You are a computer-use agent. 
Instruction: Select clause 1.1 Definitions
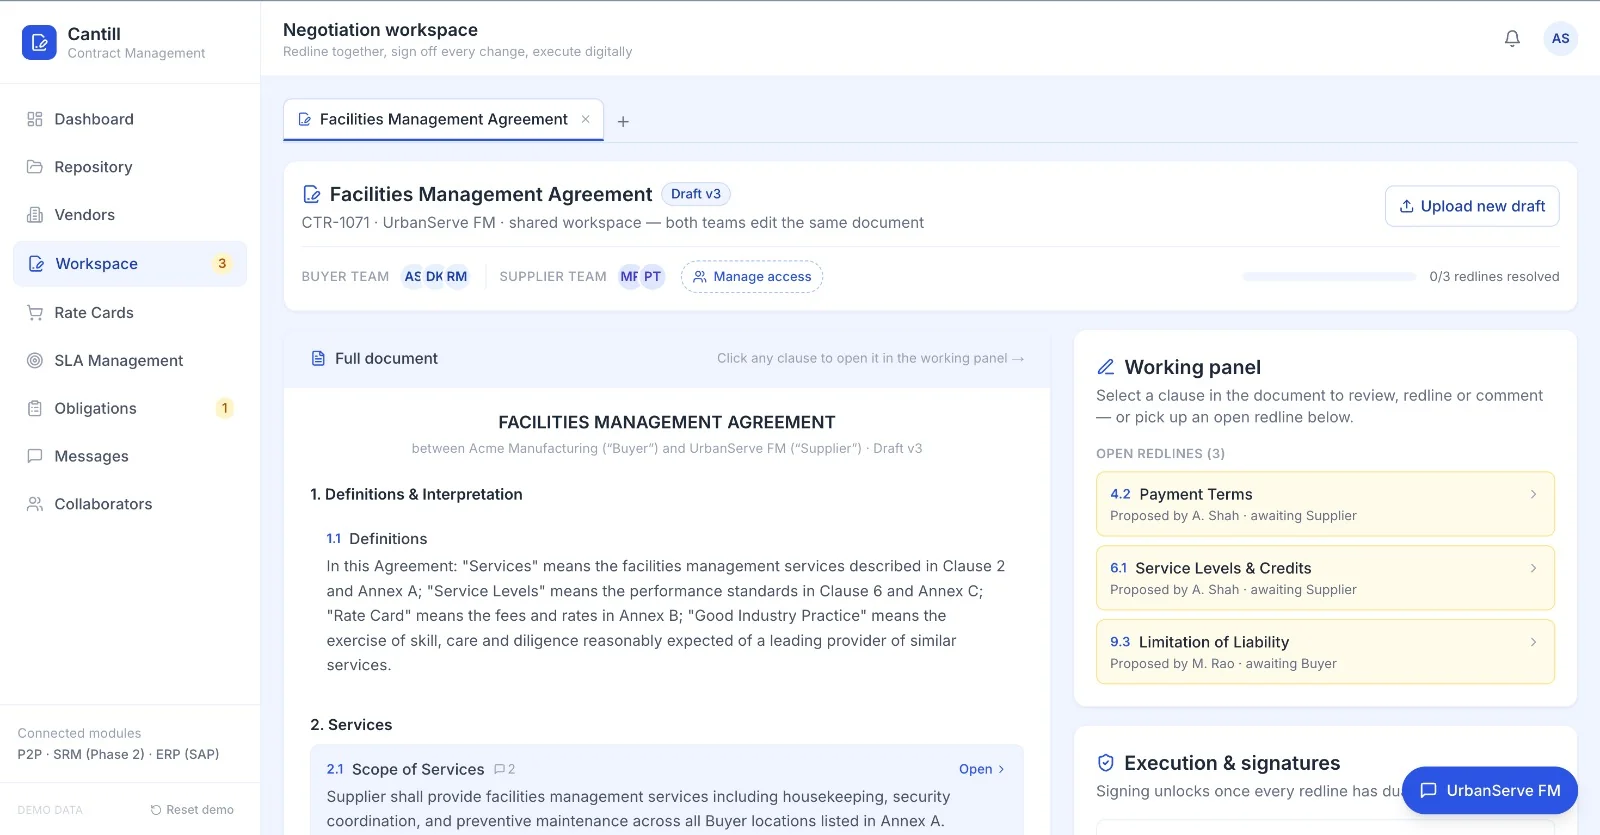tap(667, 602)
